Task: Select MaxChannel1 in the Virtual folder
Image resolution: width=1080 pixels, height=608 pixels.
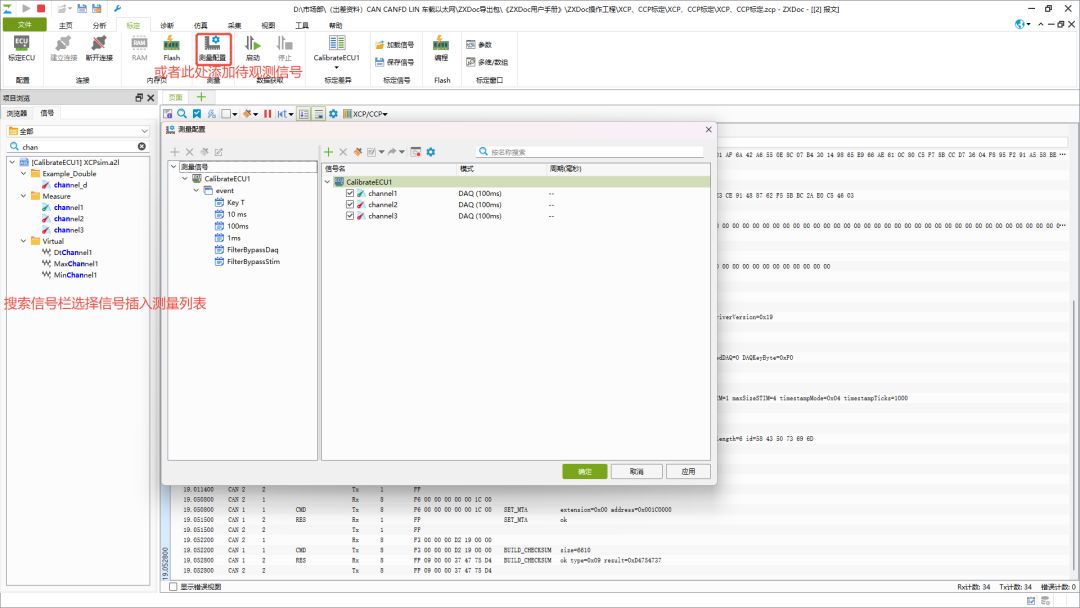Action: tap(76, 264)
